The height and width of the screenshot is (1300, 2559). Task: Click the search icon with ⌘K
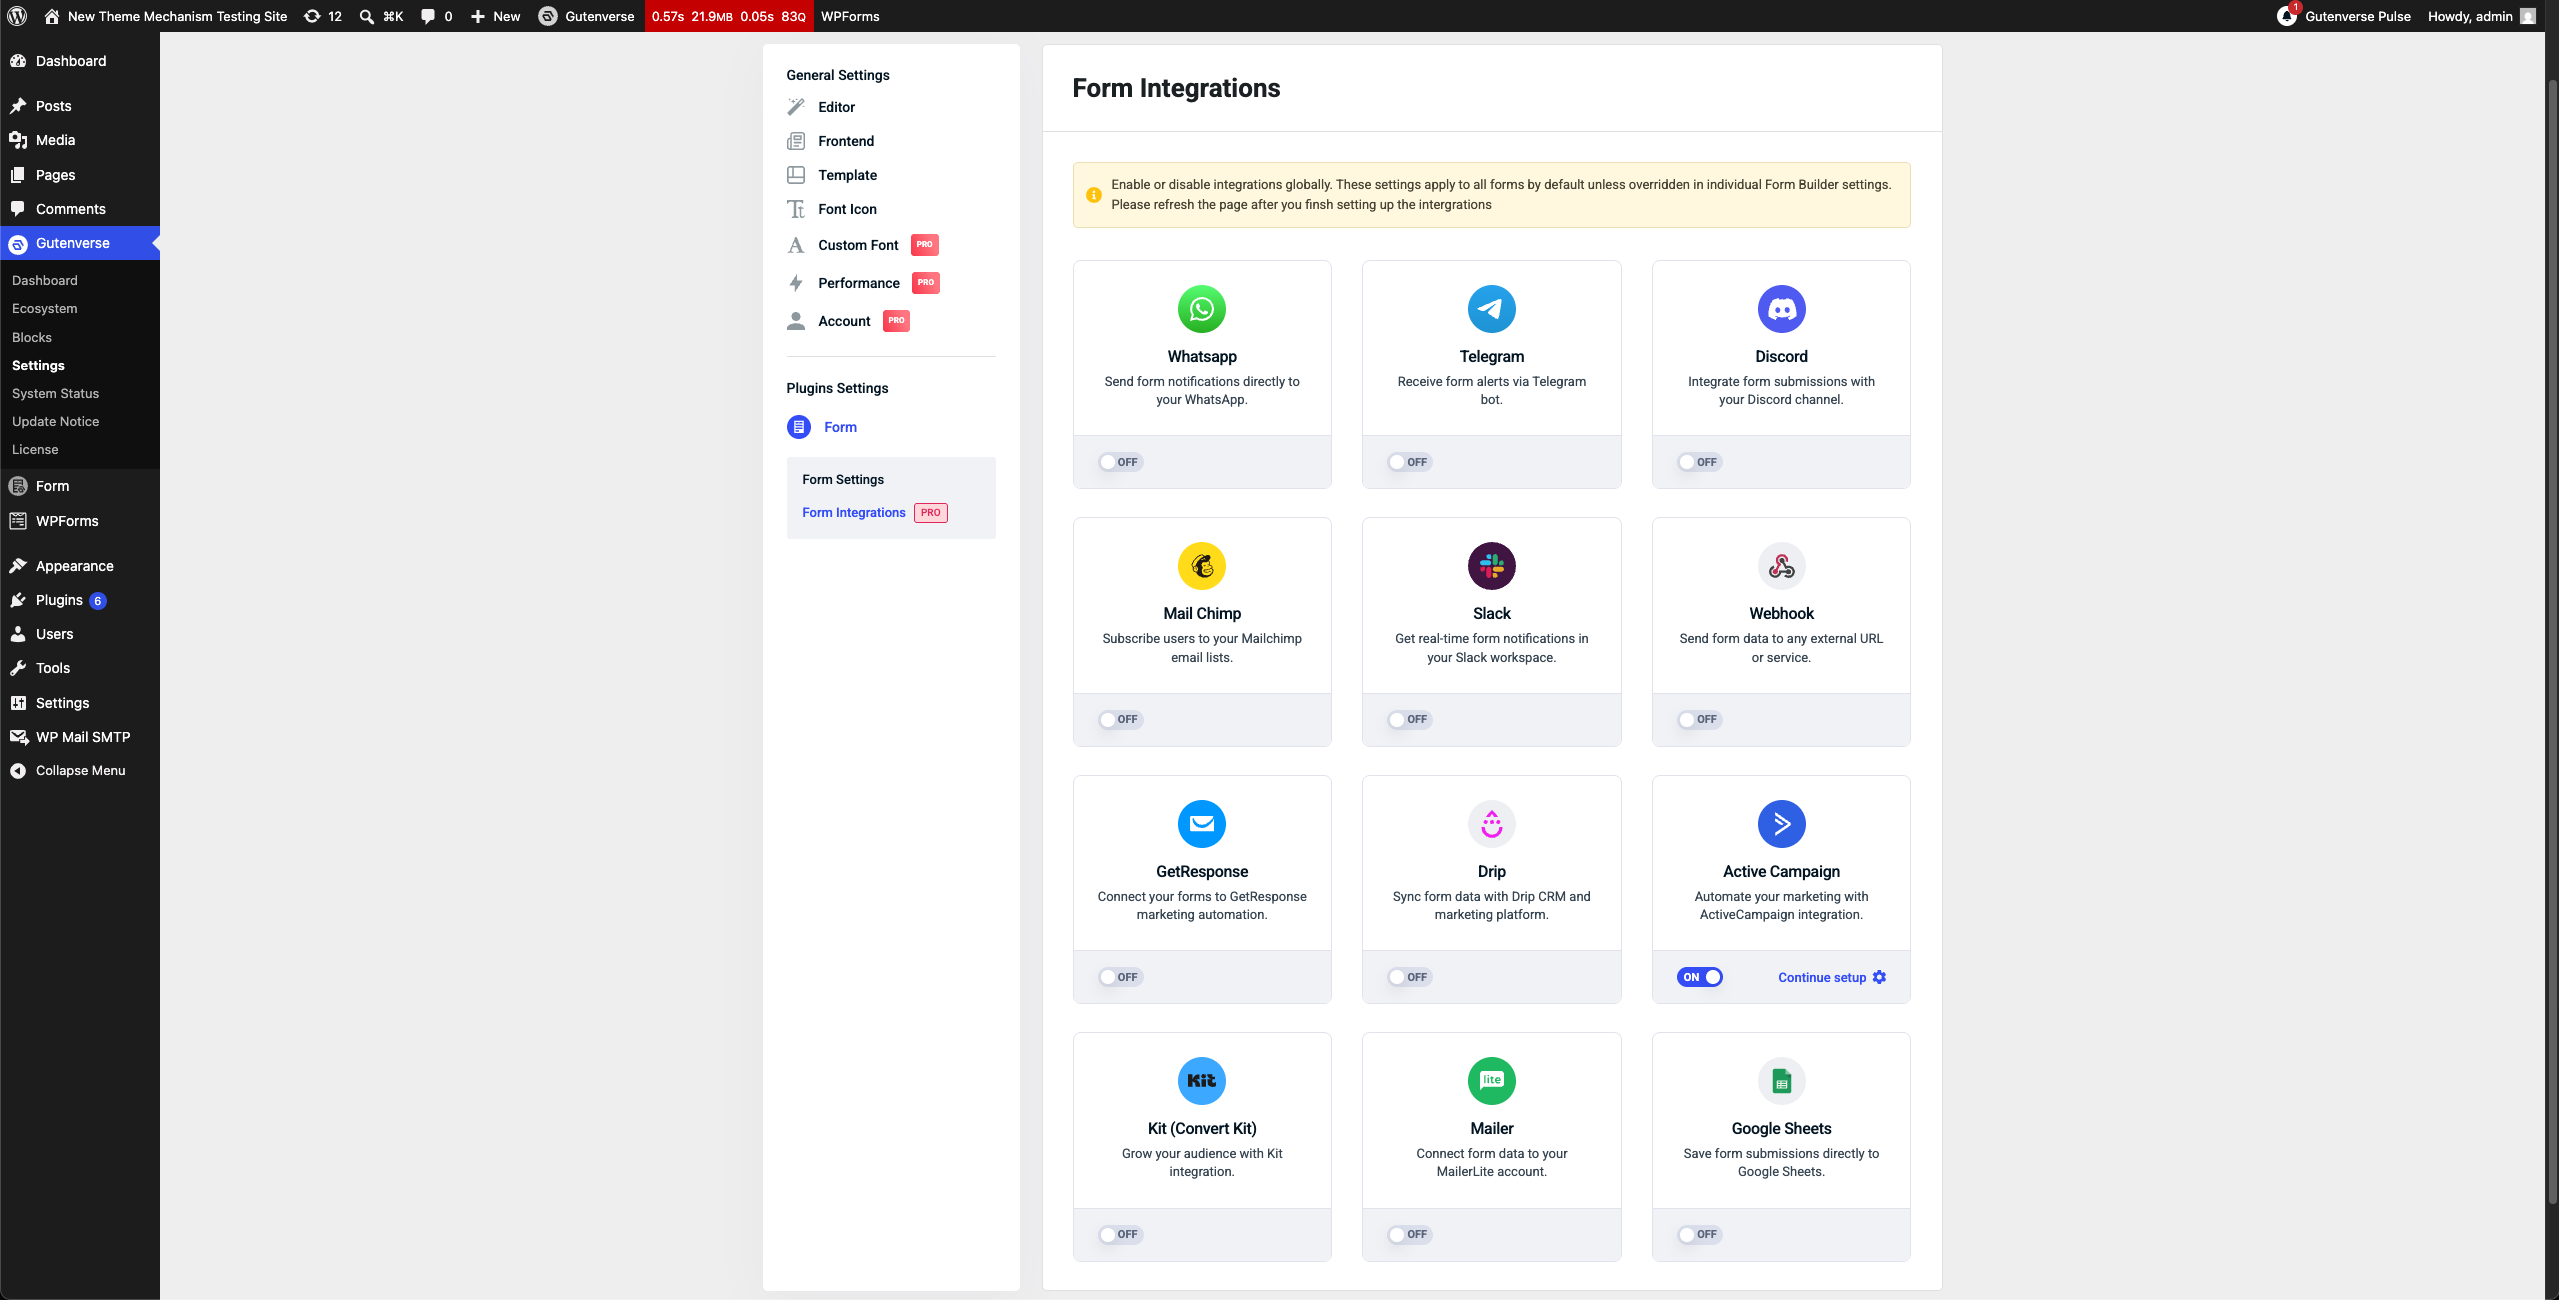381,16
